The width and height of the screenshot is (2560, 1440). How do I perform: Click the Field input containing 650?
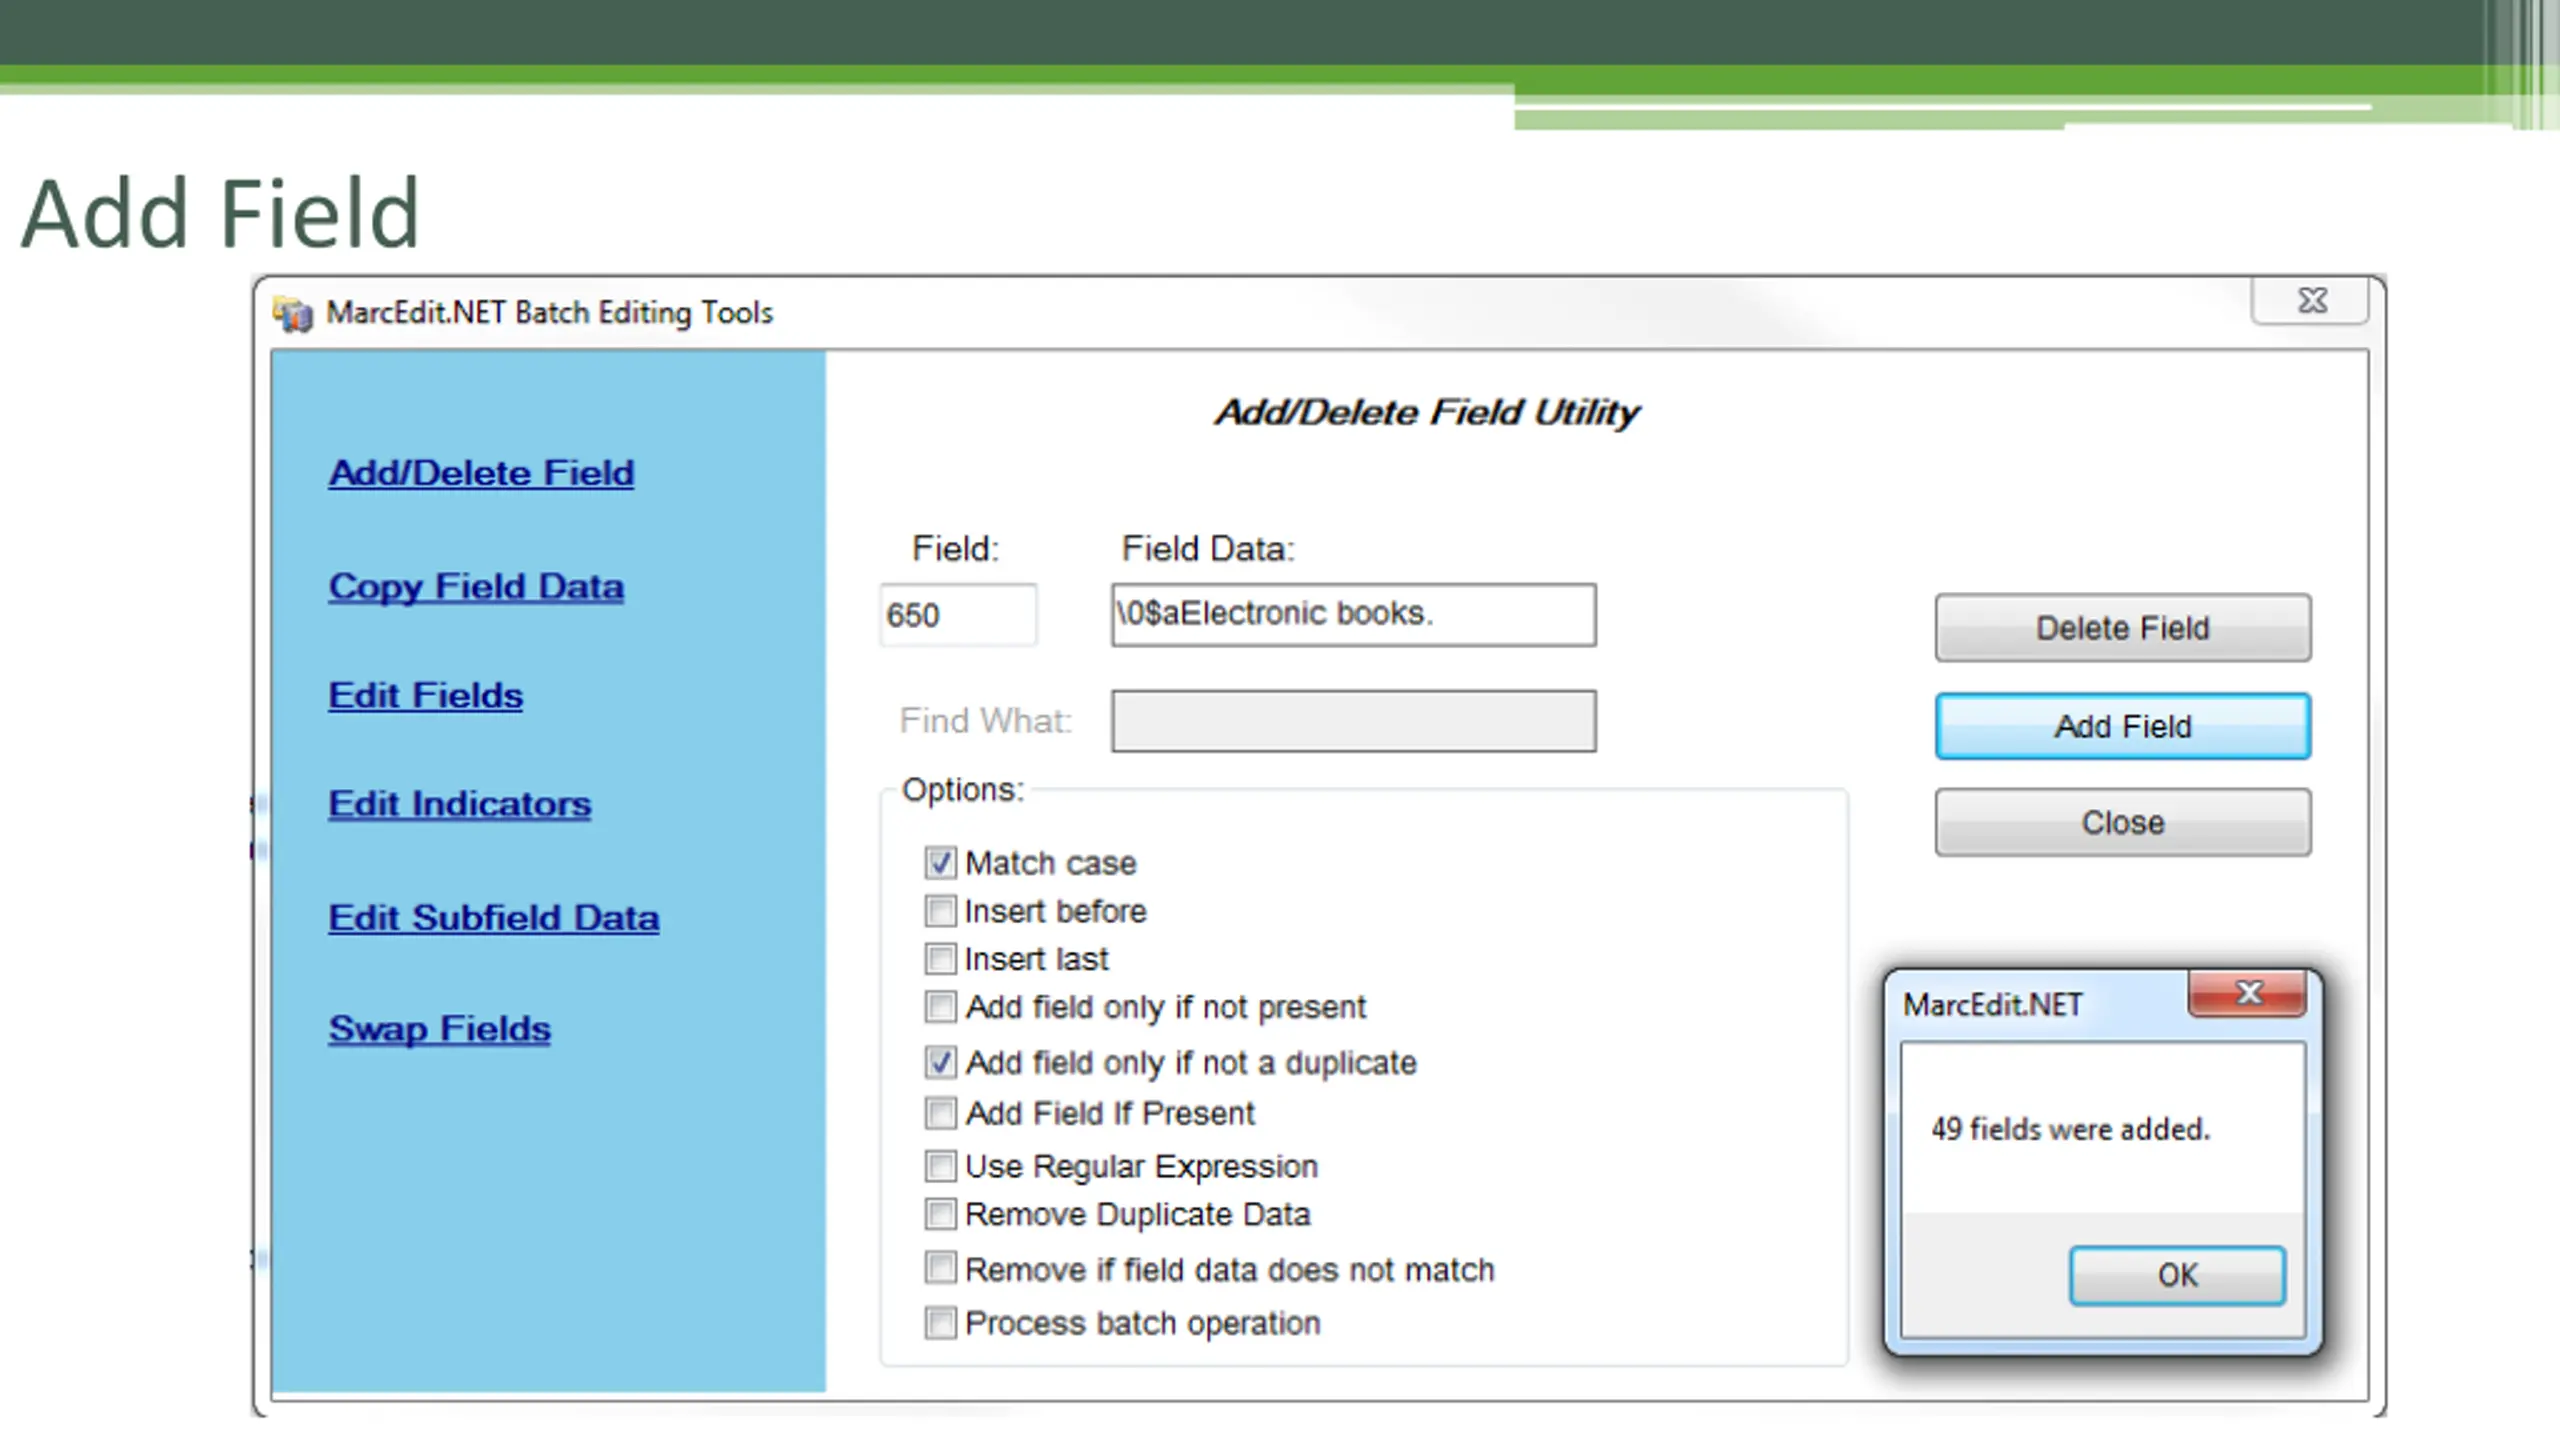(958, 615)
